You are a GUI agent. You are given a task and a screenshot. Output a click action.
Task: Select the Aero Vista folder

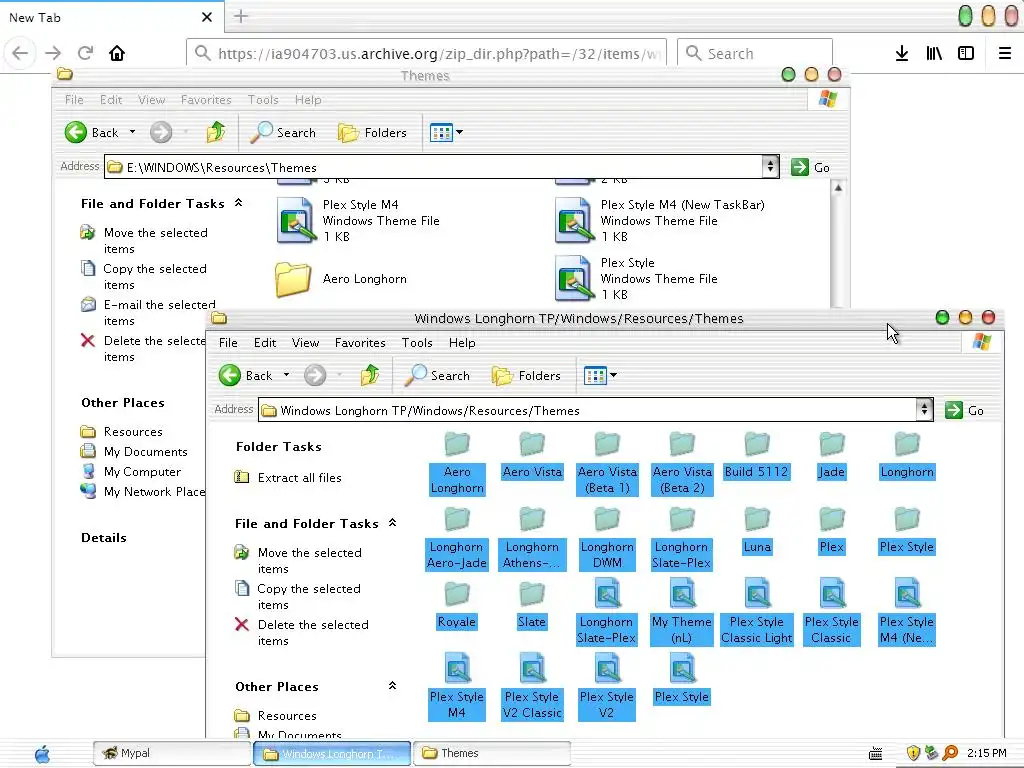pos(532,456)
